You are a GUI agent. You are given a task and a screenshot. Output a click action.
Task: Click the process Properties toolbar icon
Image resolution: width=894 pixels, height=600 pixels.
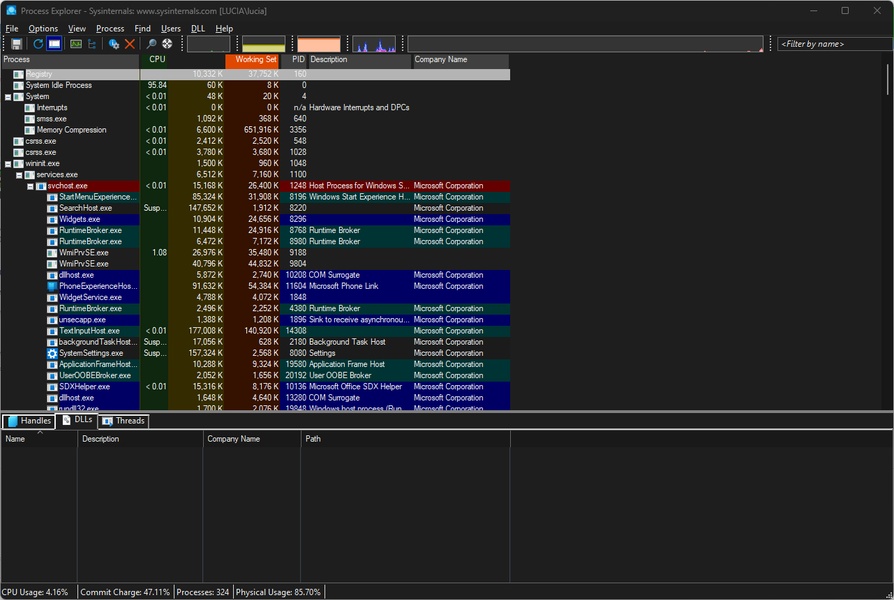114,44
